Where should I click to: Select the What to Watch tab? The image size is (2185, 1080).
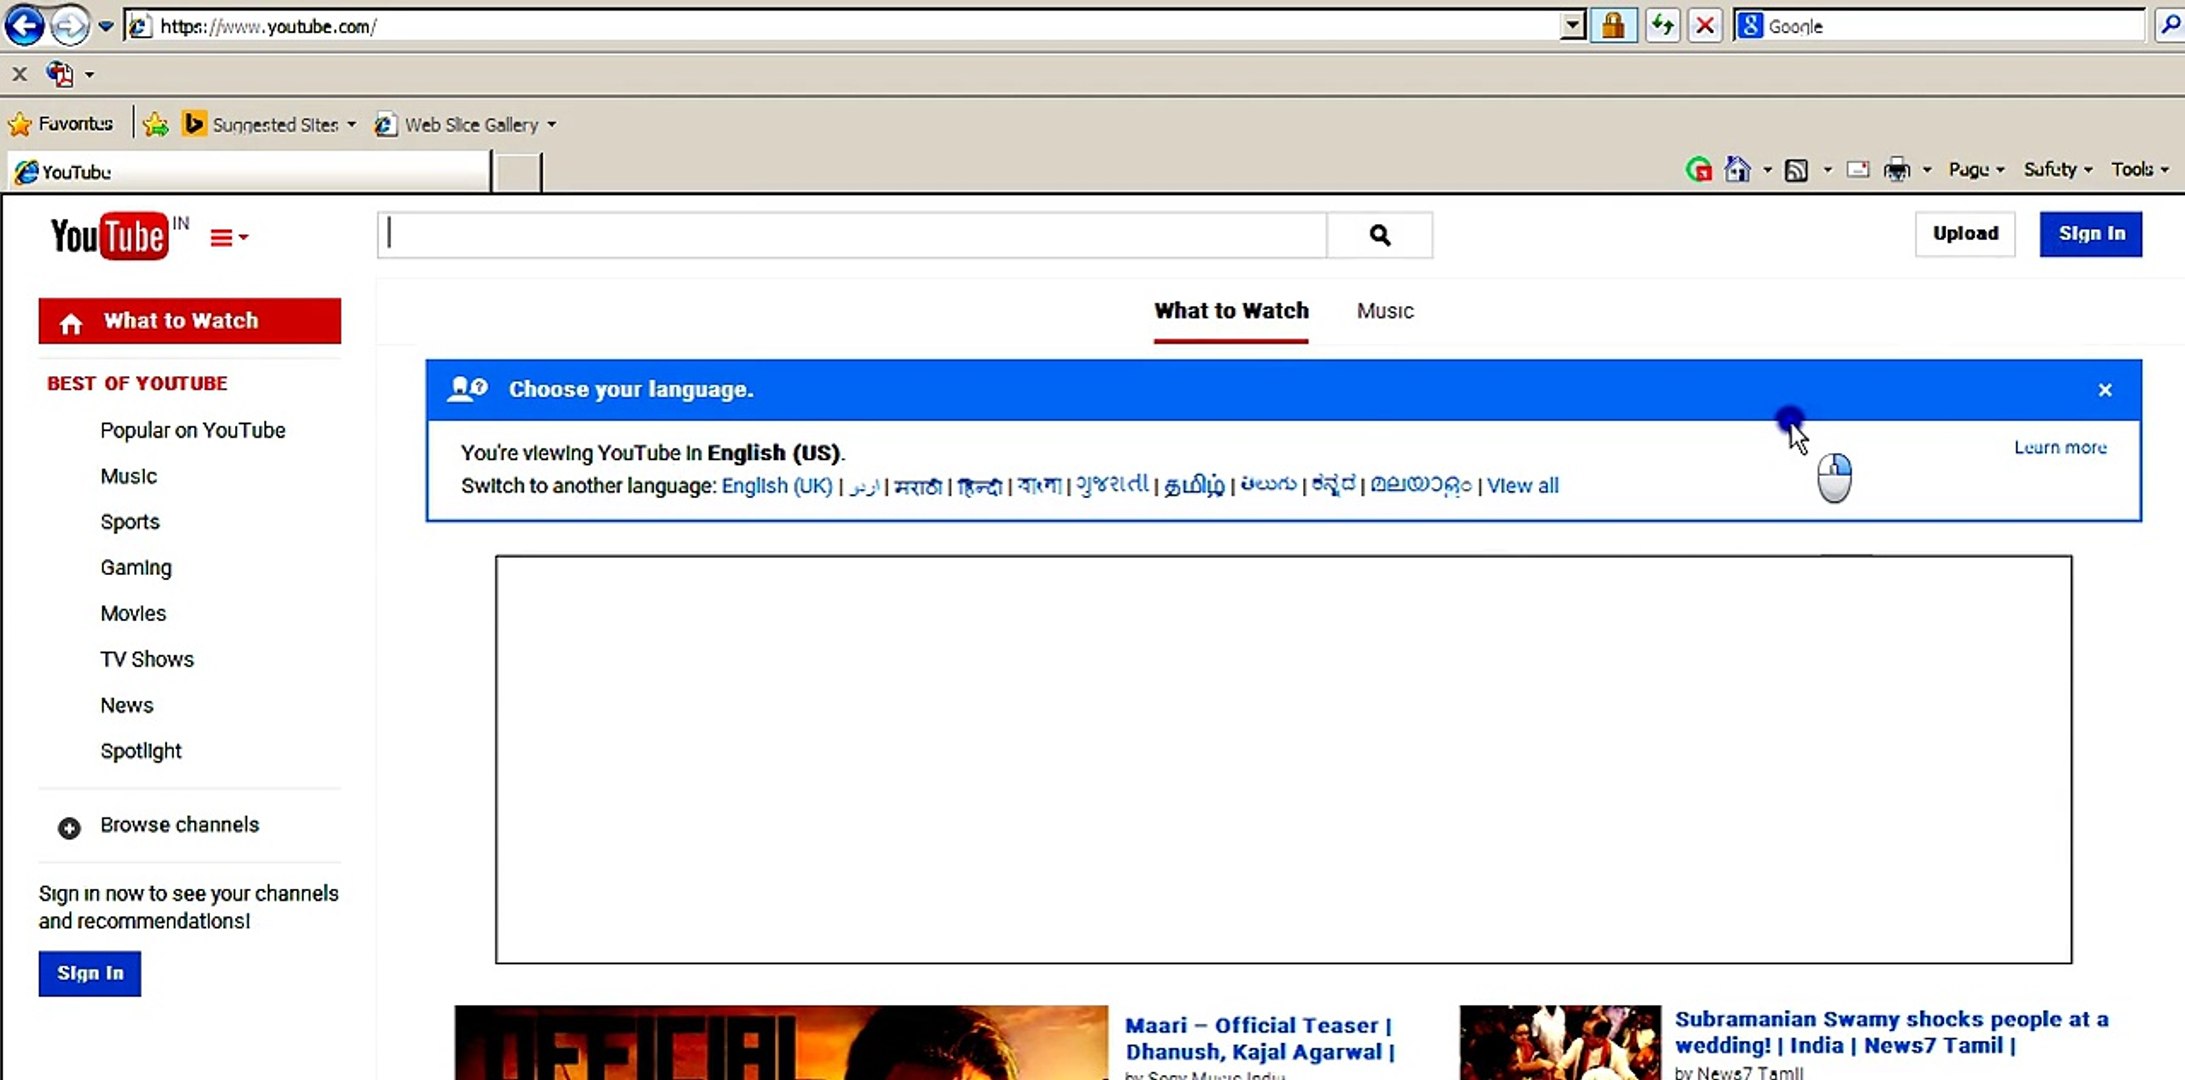pos(1231,311)
